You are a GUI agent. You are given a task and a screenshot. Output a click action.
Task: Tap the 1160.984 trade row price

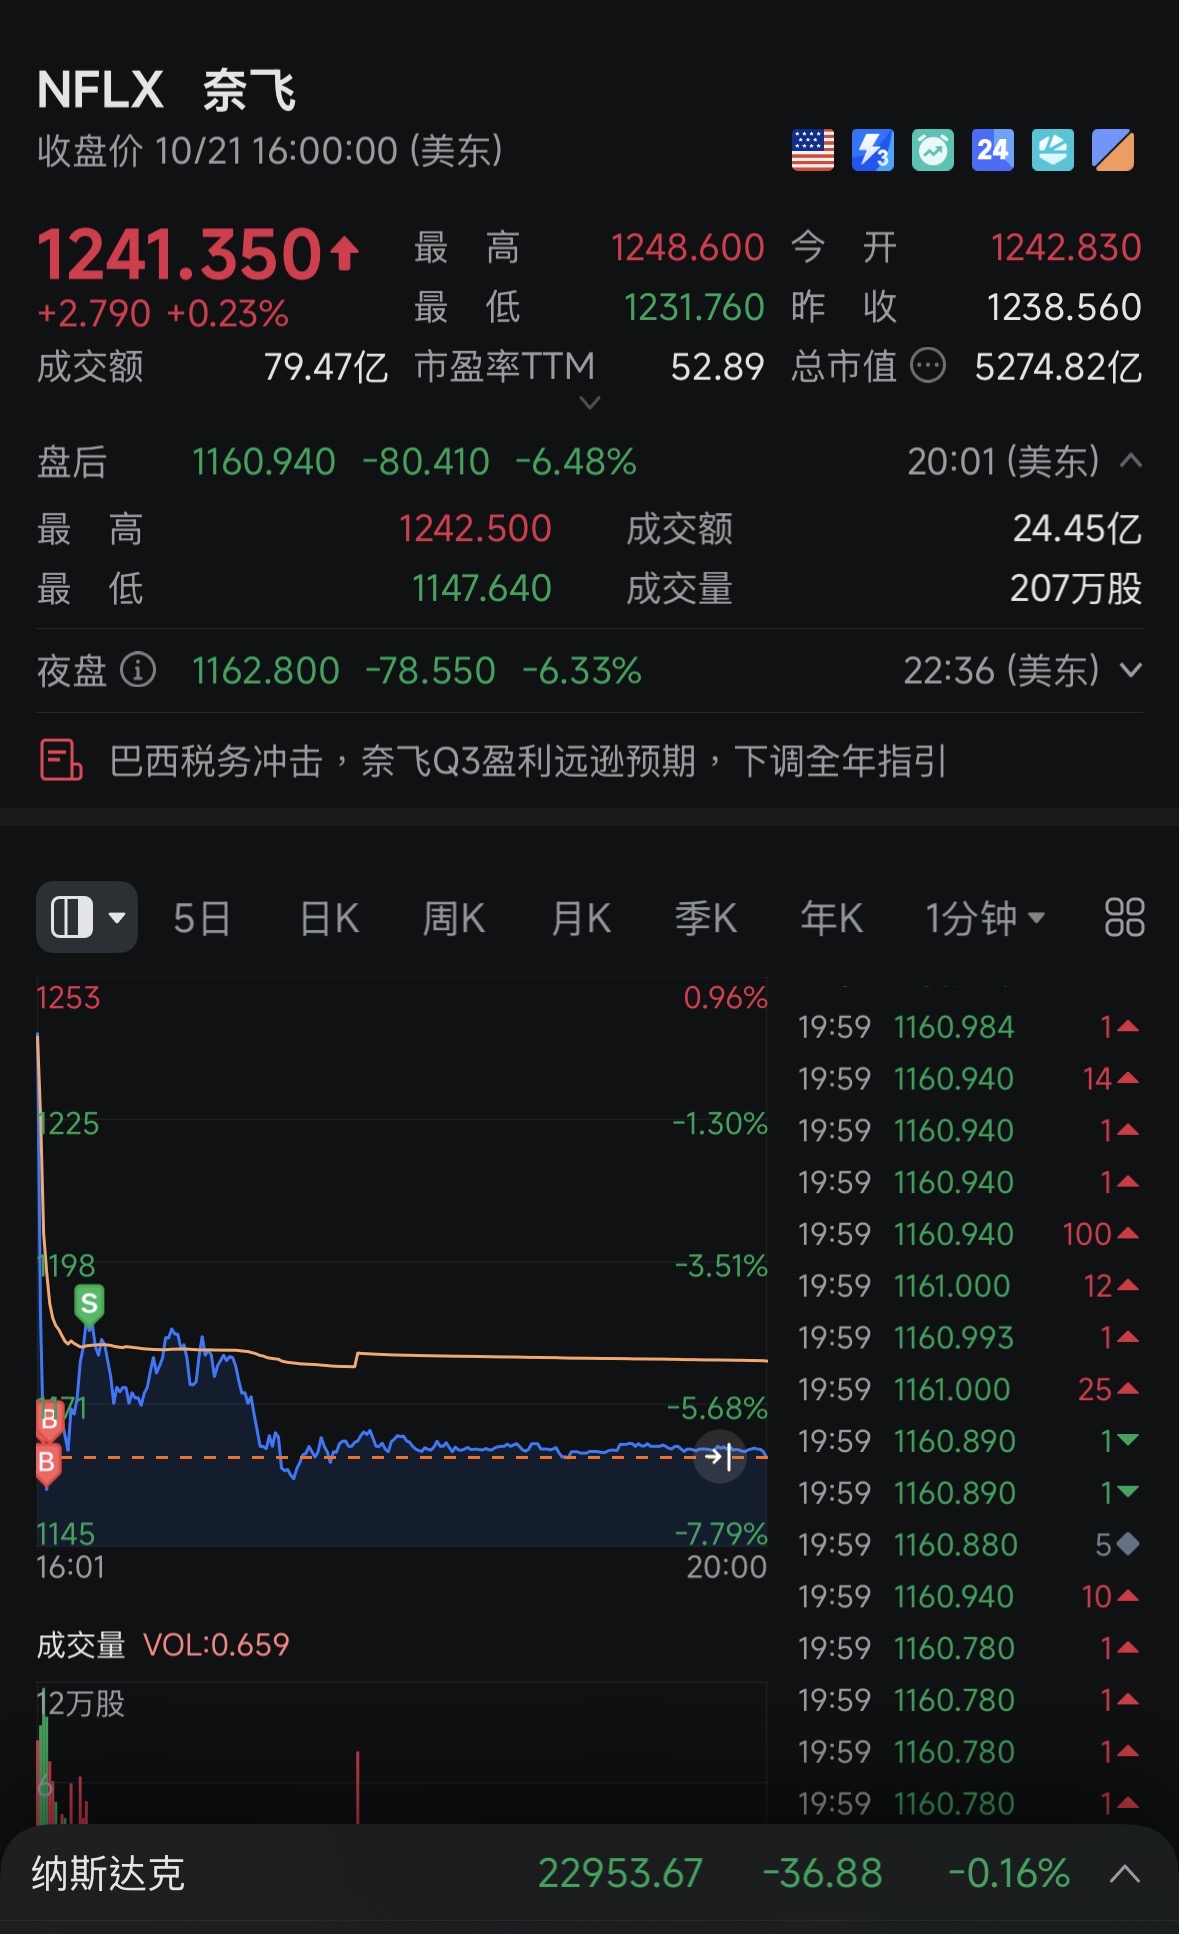[954, 1027]
